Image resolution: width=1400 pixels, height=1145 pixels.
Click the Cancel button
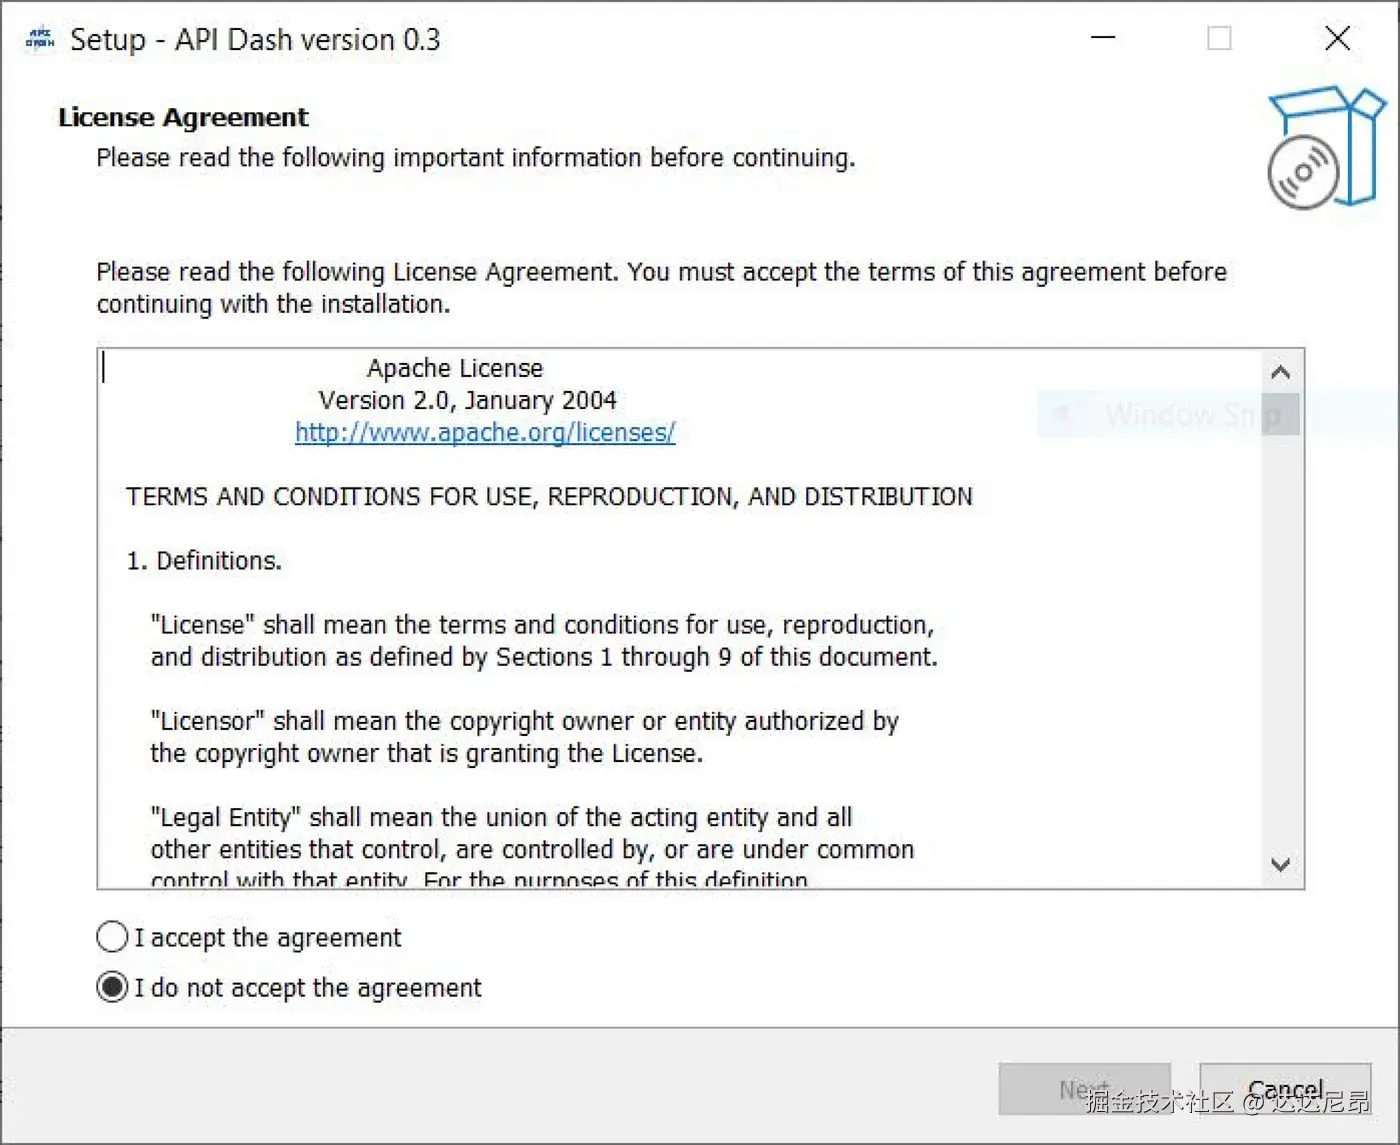(x=1285, y=1089)
